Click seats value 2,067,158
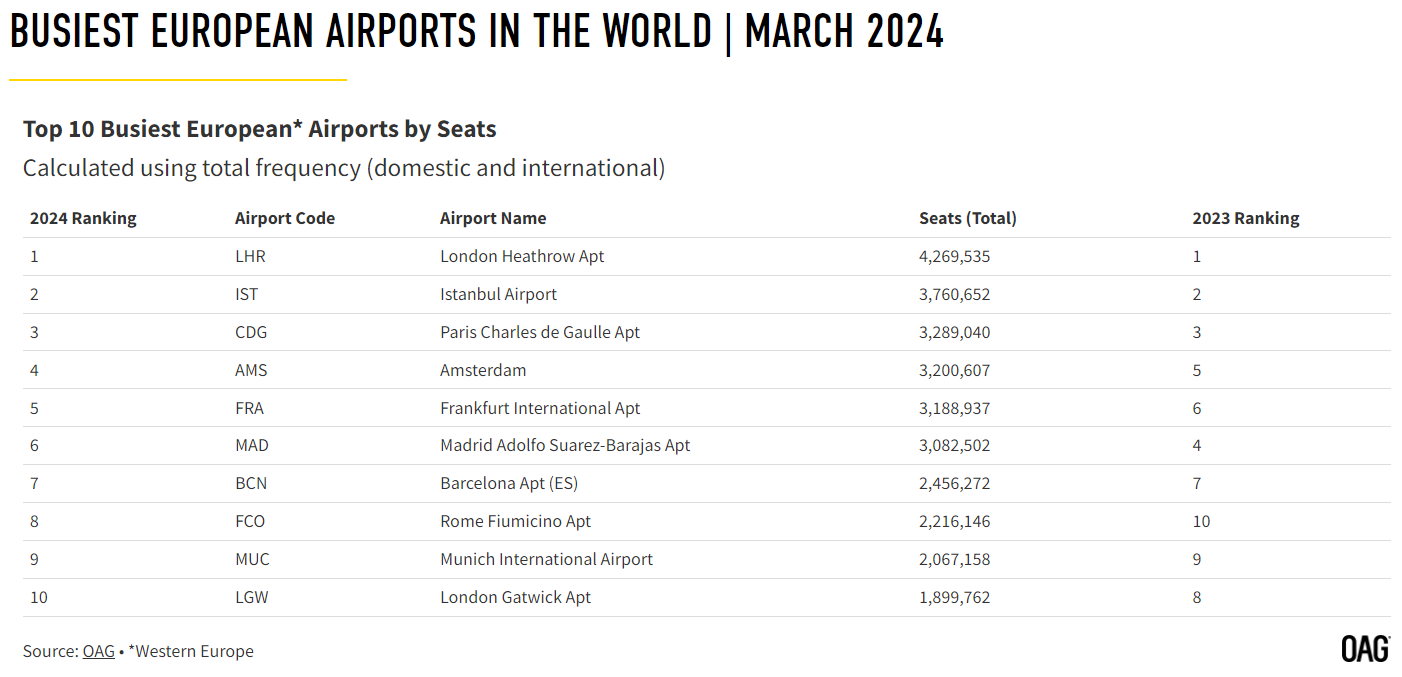The width and height of the screenshot is (1402, 677). point(955,559)
